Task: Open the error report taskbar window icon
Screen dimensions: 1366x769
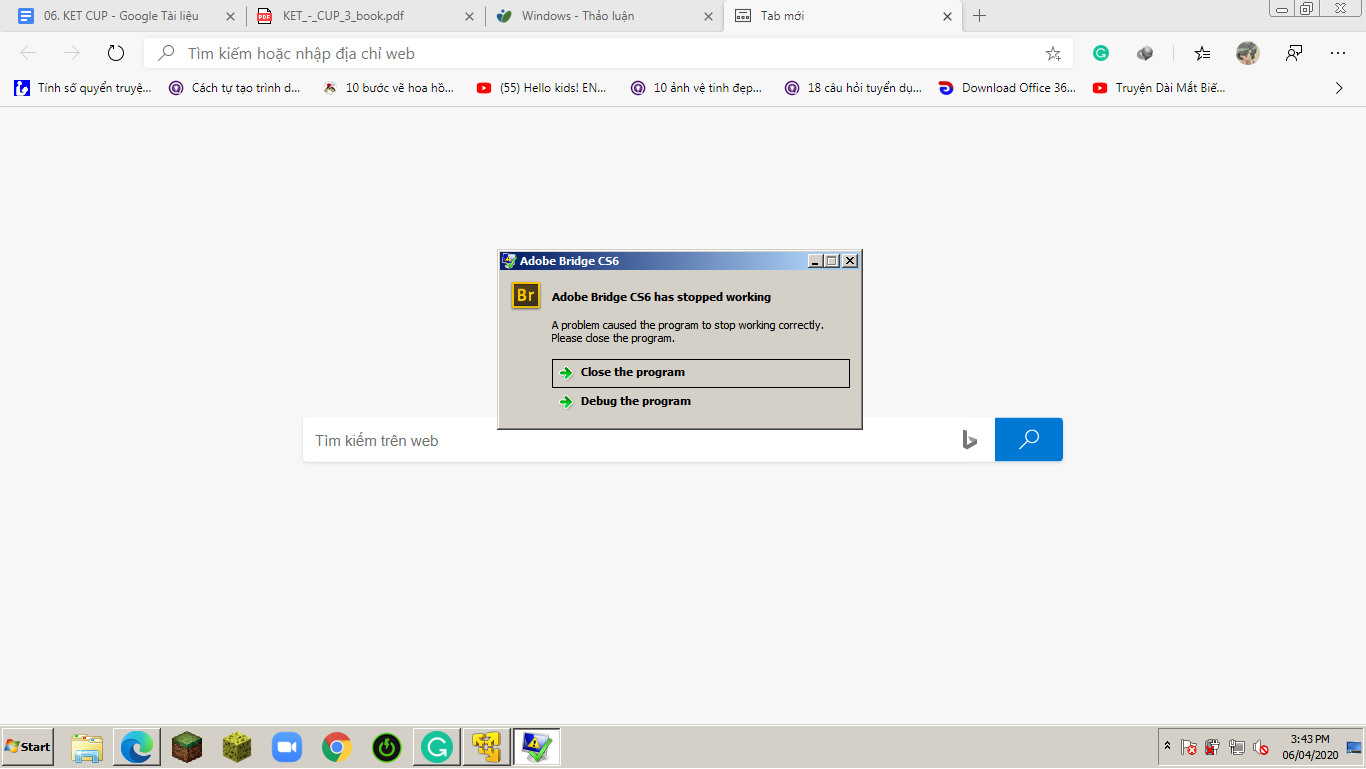Action: [x=536, y=747]
